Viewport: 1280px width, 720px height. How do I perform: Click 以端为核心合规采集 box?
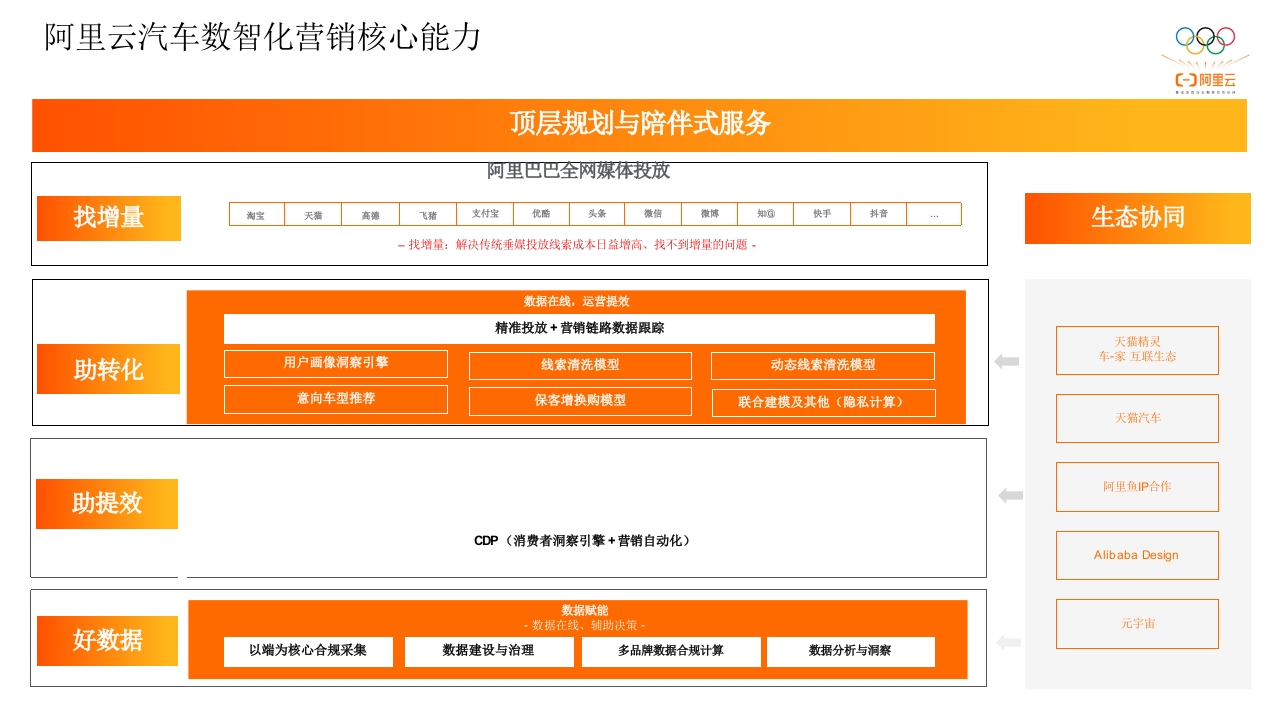click(308, 651)
